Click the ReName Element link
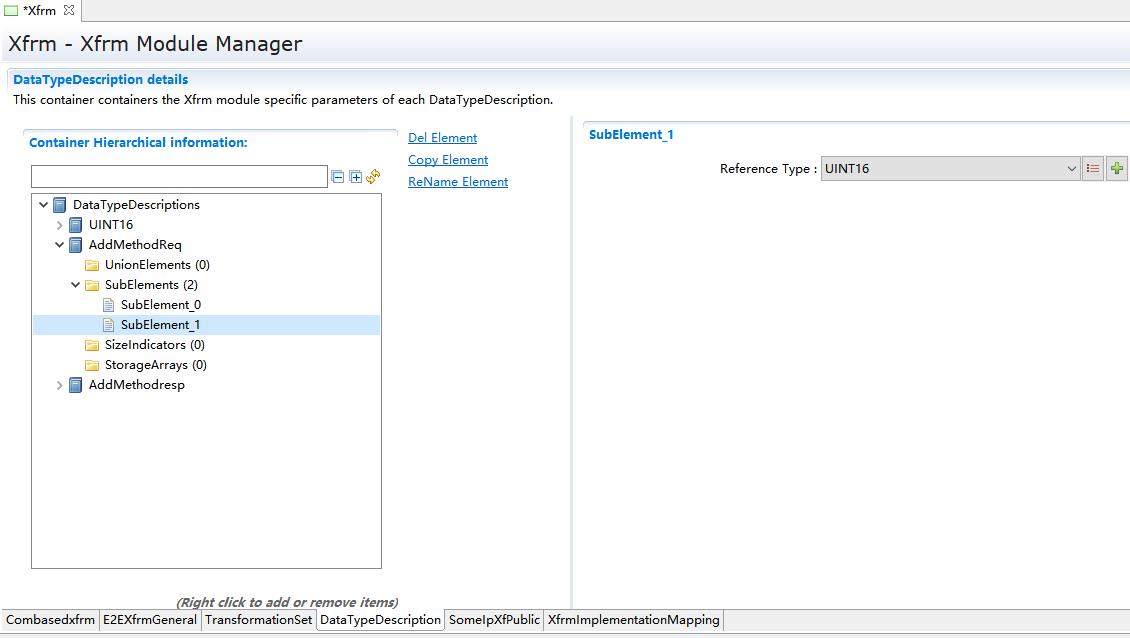This screenshot has width=1130, height=638. click(458, 182)
